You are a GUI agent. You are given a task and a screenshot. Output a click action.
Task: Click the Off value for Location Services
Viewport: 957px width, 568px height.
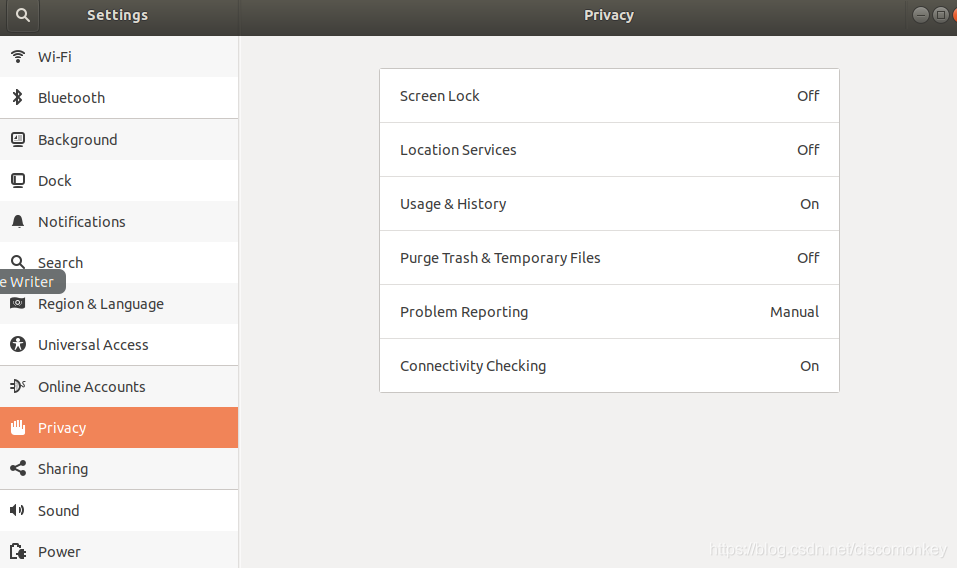pos(808,150)
